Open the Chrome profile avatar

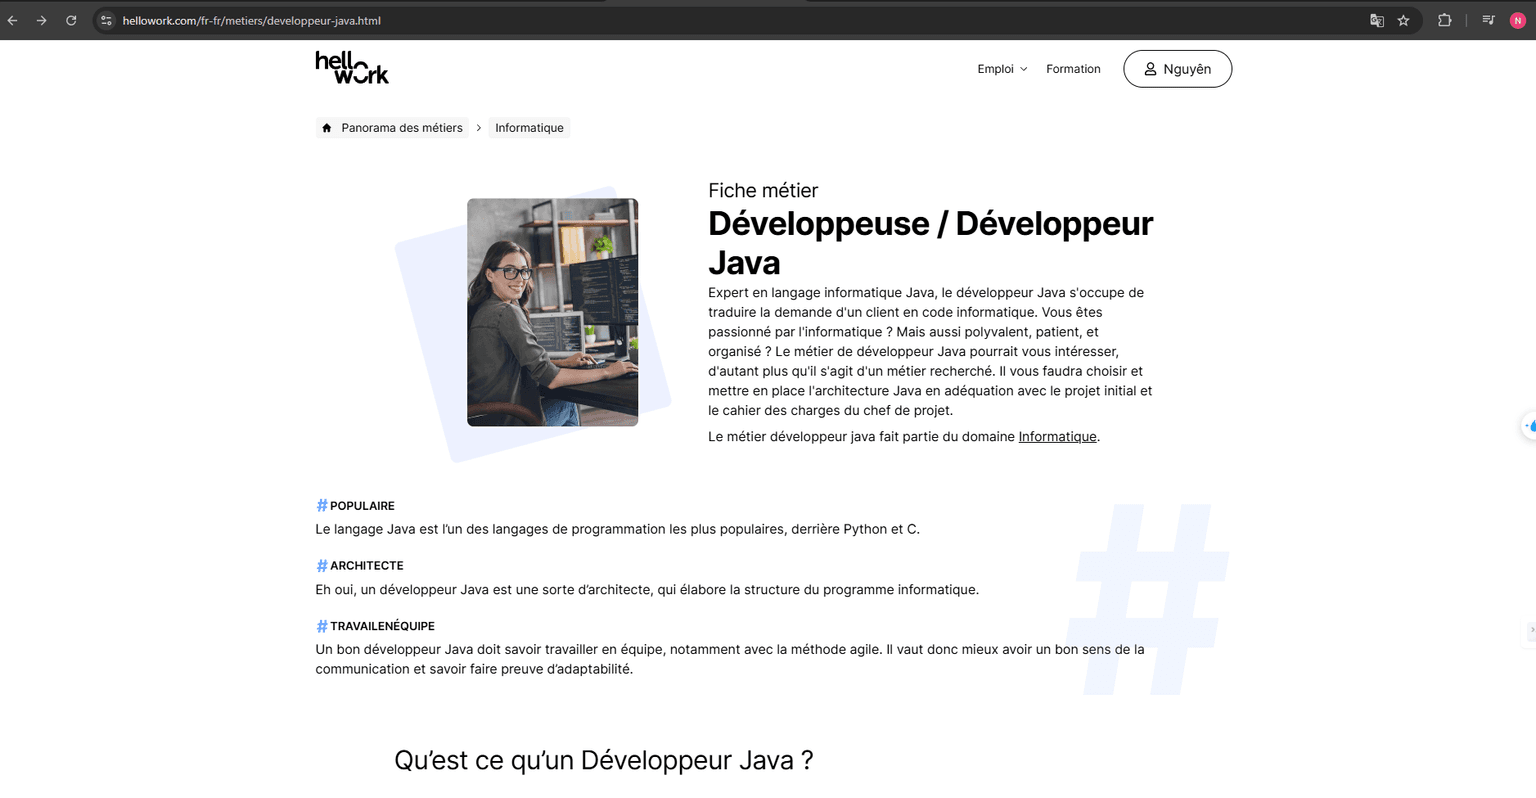(x=1518, y=20)
